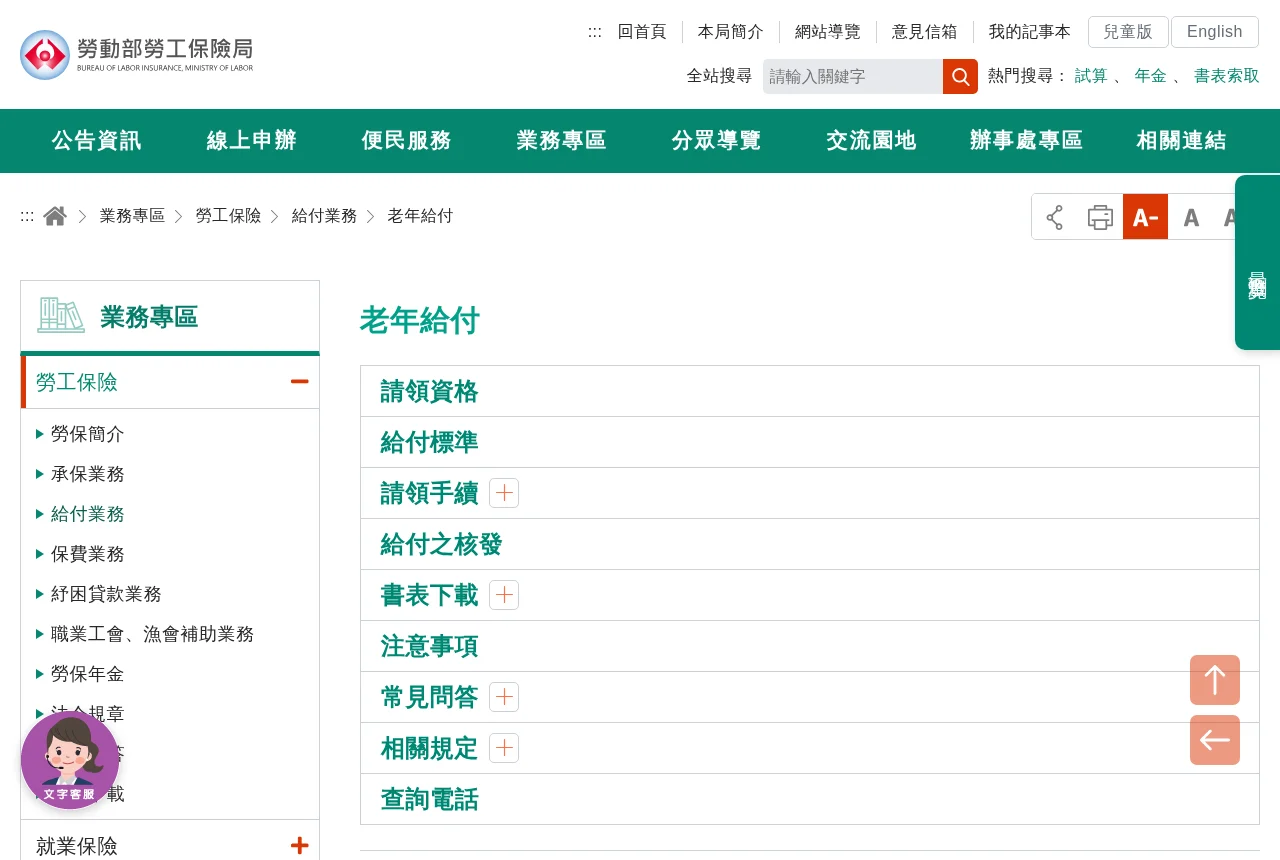Select the small font size A- button
Screen dimensions: 1280x860
tap(1145, 217)
